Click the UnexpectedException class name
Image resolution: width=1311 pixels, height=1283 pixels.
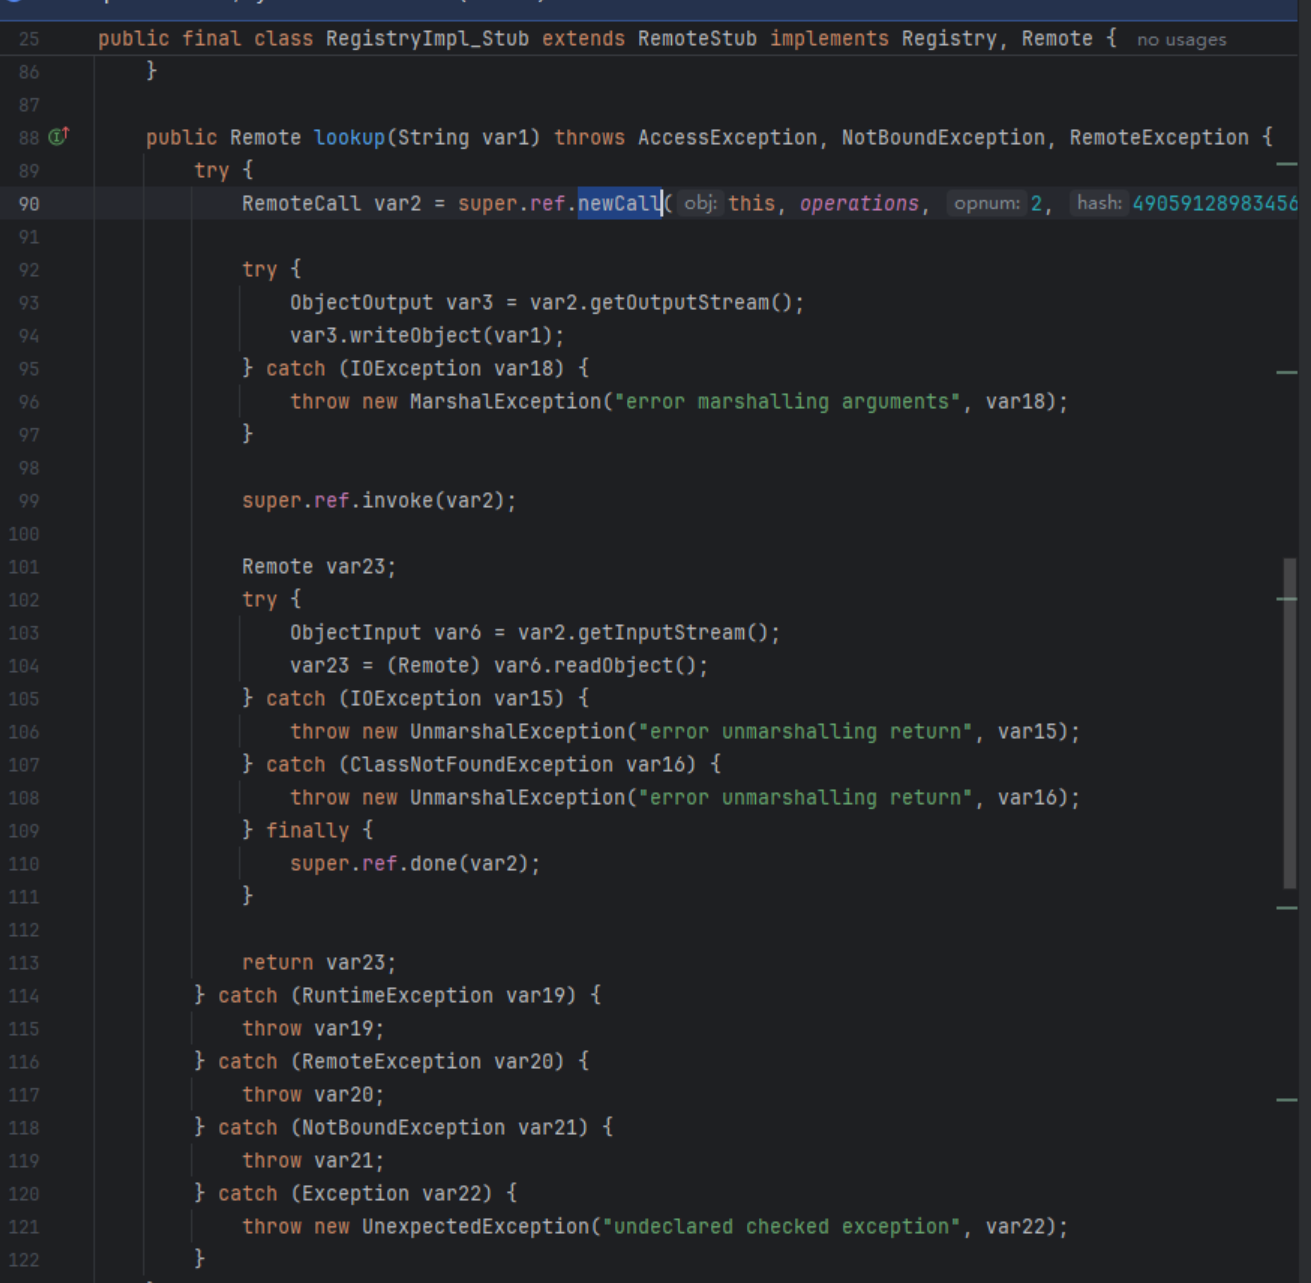point(475,1226)
